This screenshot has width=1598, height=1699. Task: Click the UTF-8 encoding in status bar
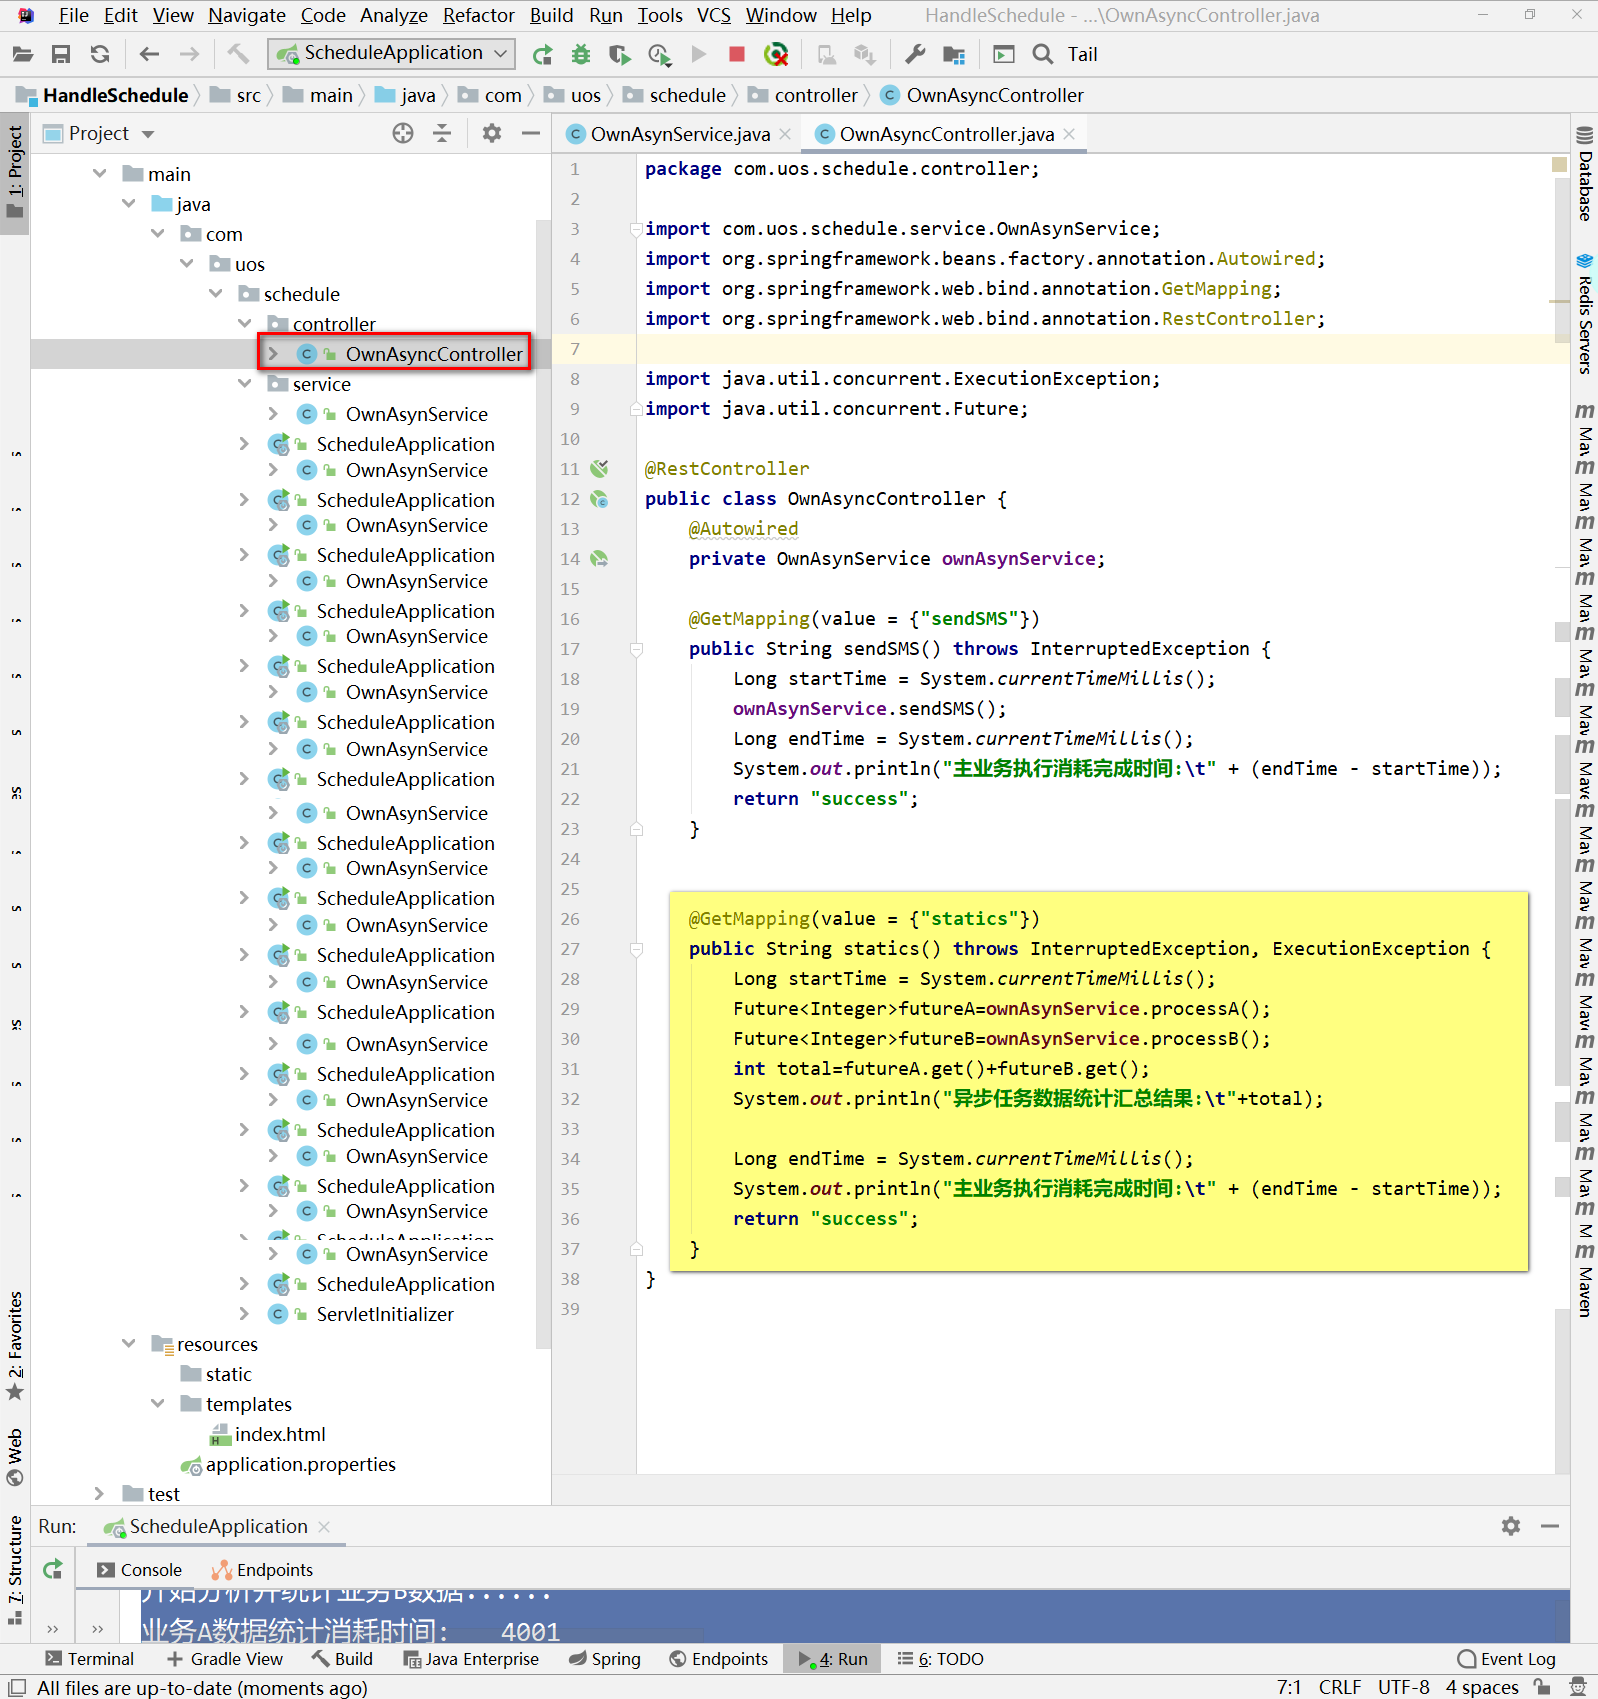coord(1403,1687)
